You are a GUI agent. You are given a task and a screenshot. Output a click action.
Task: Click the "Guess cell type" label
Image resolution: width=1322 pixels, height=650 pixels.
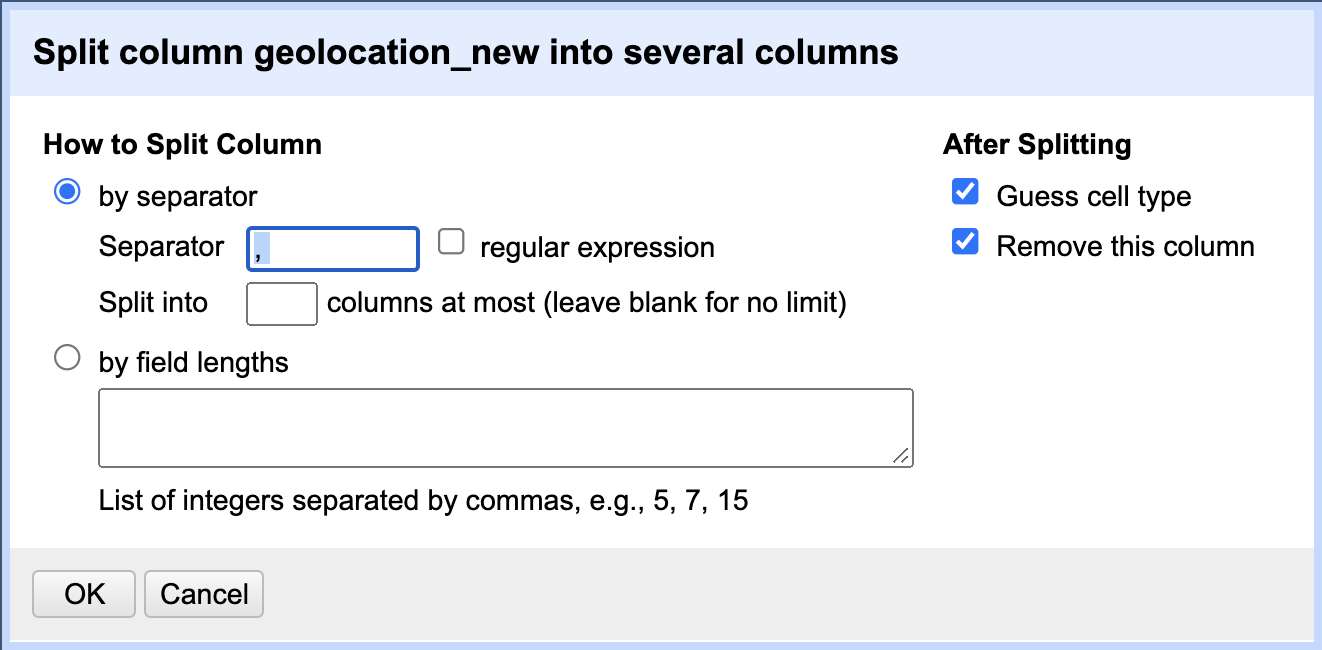click(x=1093, y=196)
